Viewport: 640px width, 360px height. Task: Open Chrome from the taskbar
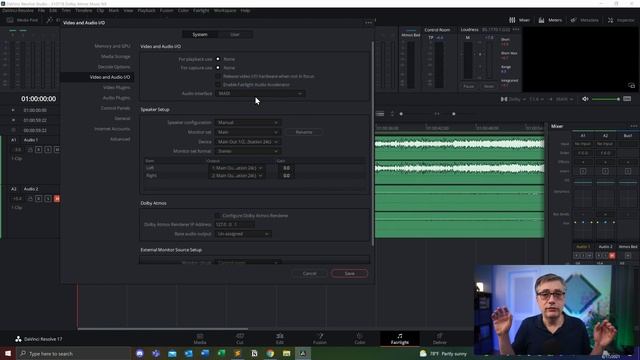(x=270, y=353)
